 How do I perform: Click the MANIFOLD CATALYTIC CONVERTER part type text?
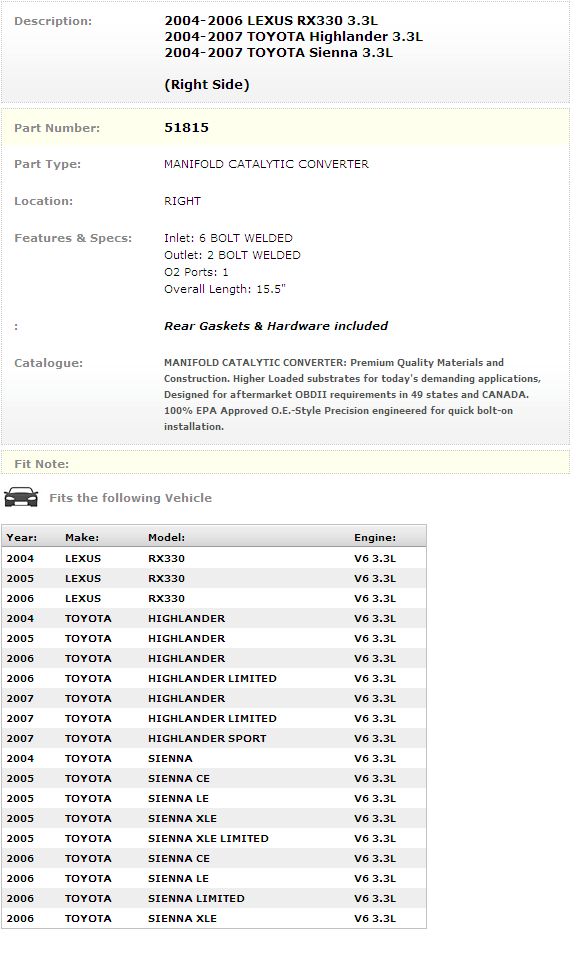266,164
